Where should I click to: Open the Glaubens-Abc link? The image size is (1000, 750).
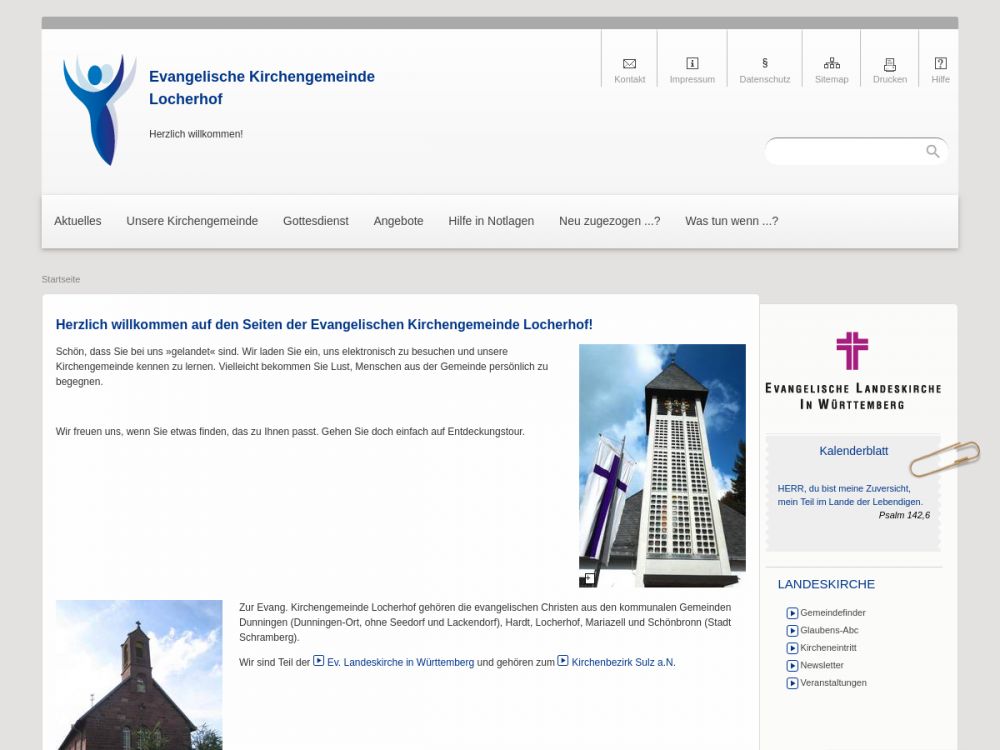[829, 630]
